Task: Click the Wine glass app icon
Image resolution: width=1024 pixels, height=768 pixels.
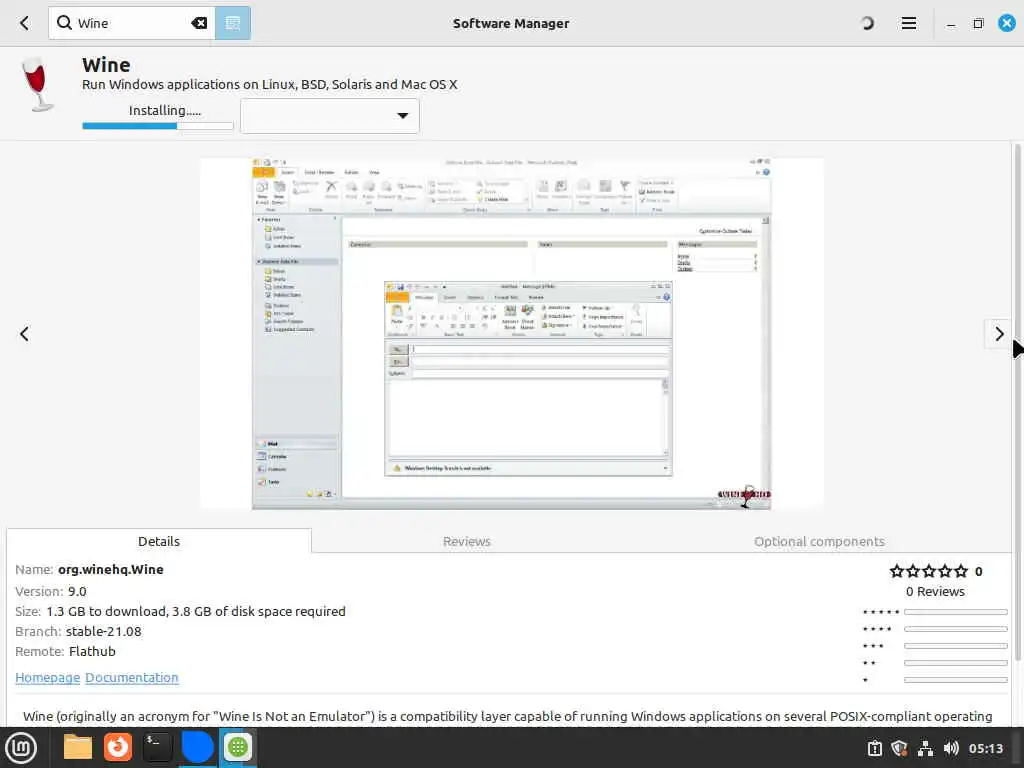Action: (37, 85)
